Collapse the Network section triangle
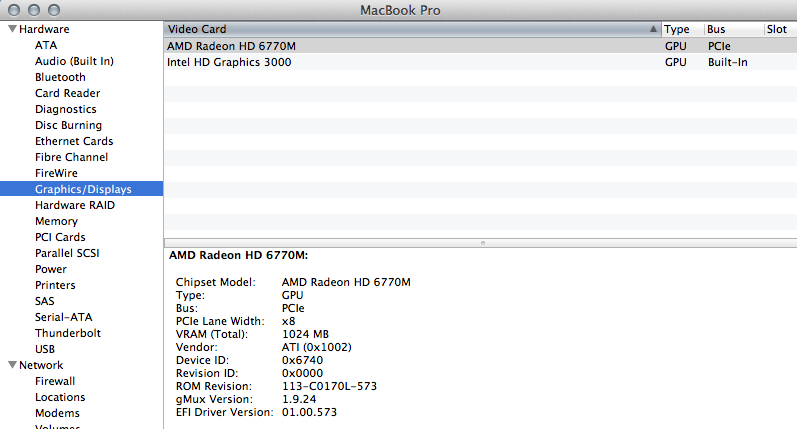 (x=13, y=365)
